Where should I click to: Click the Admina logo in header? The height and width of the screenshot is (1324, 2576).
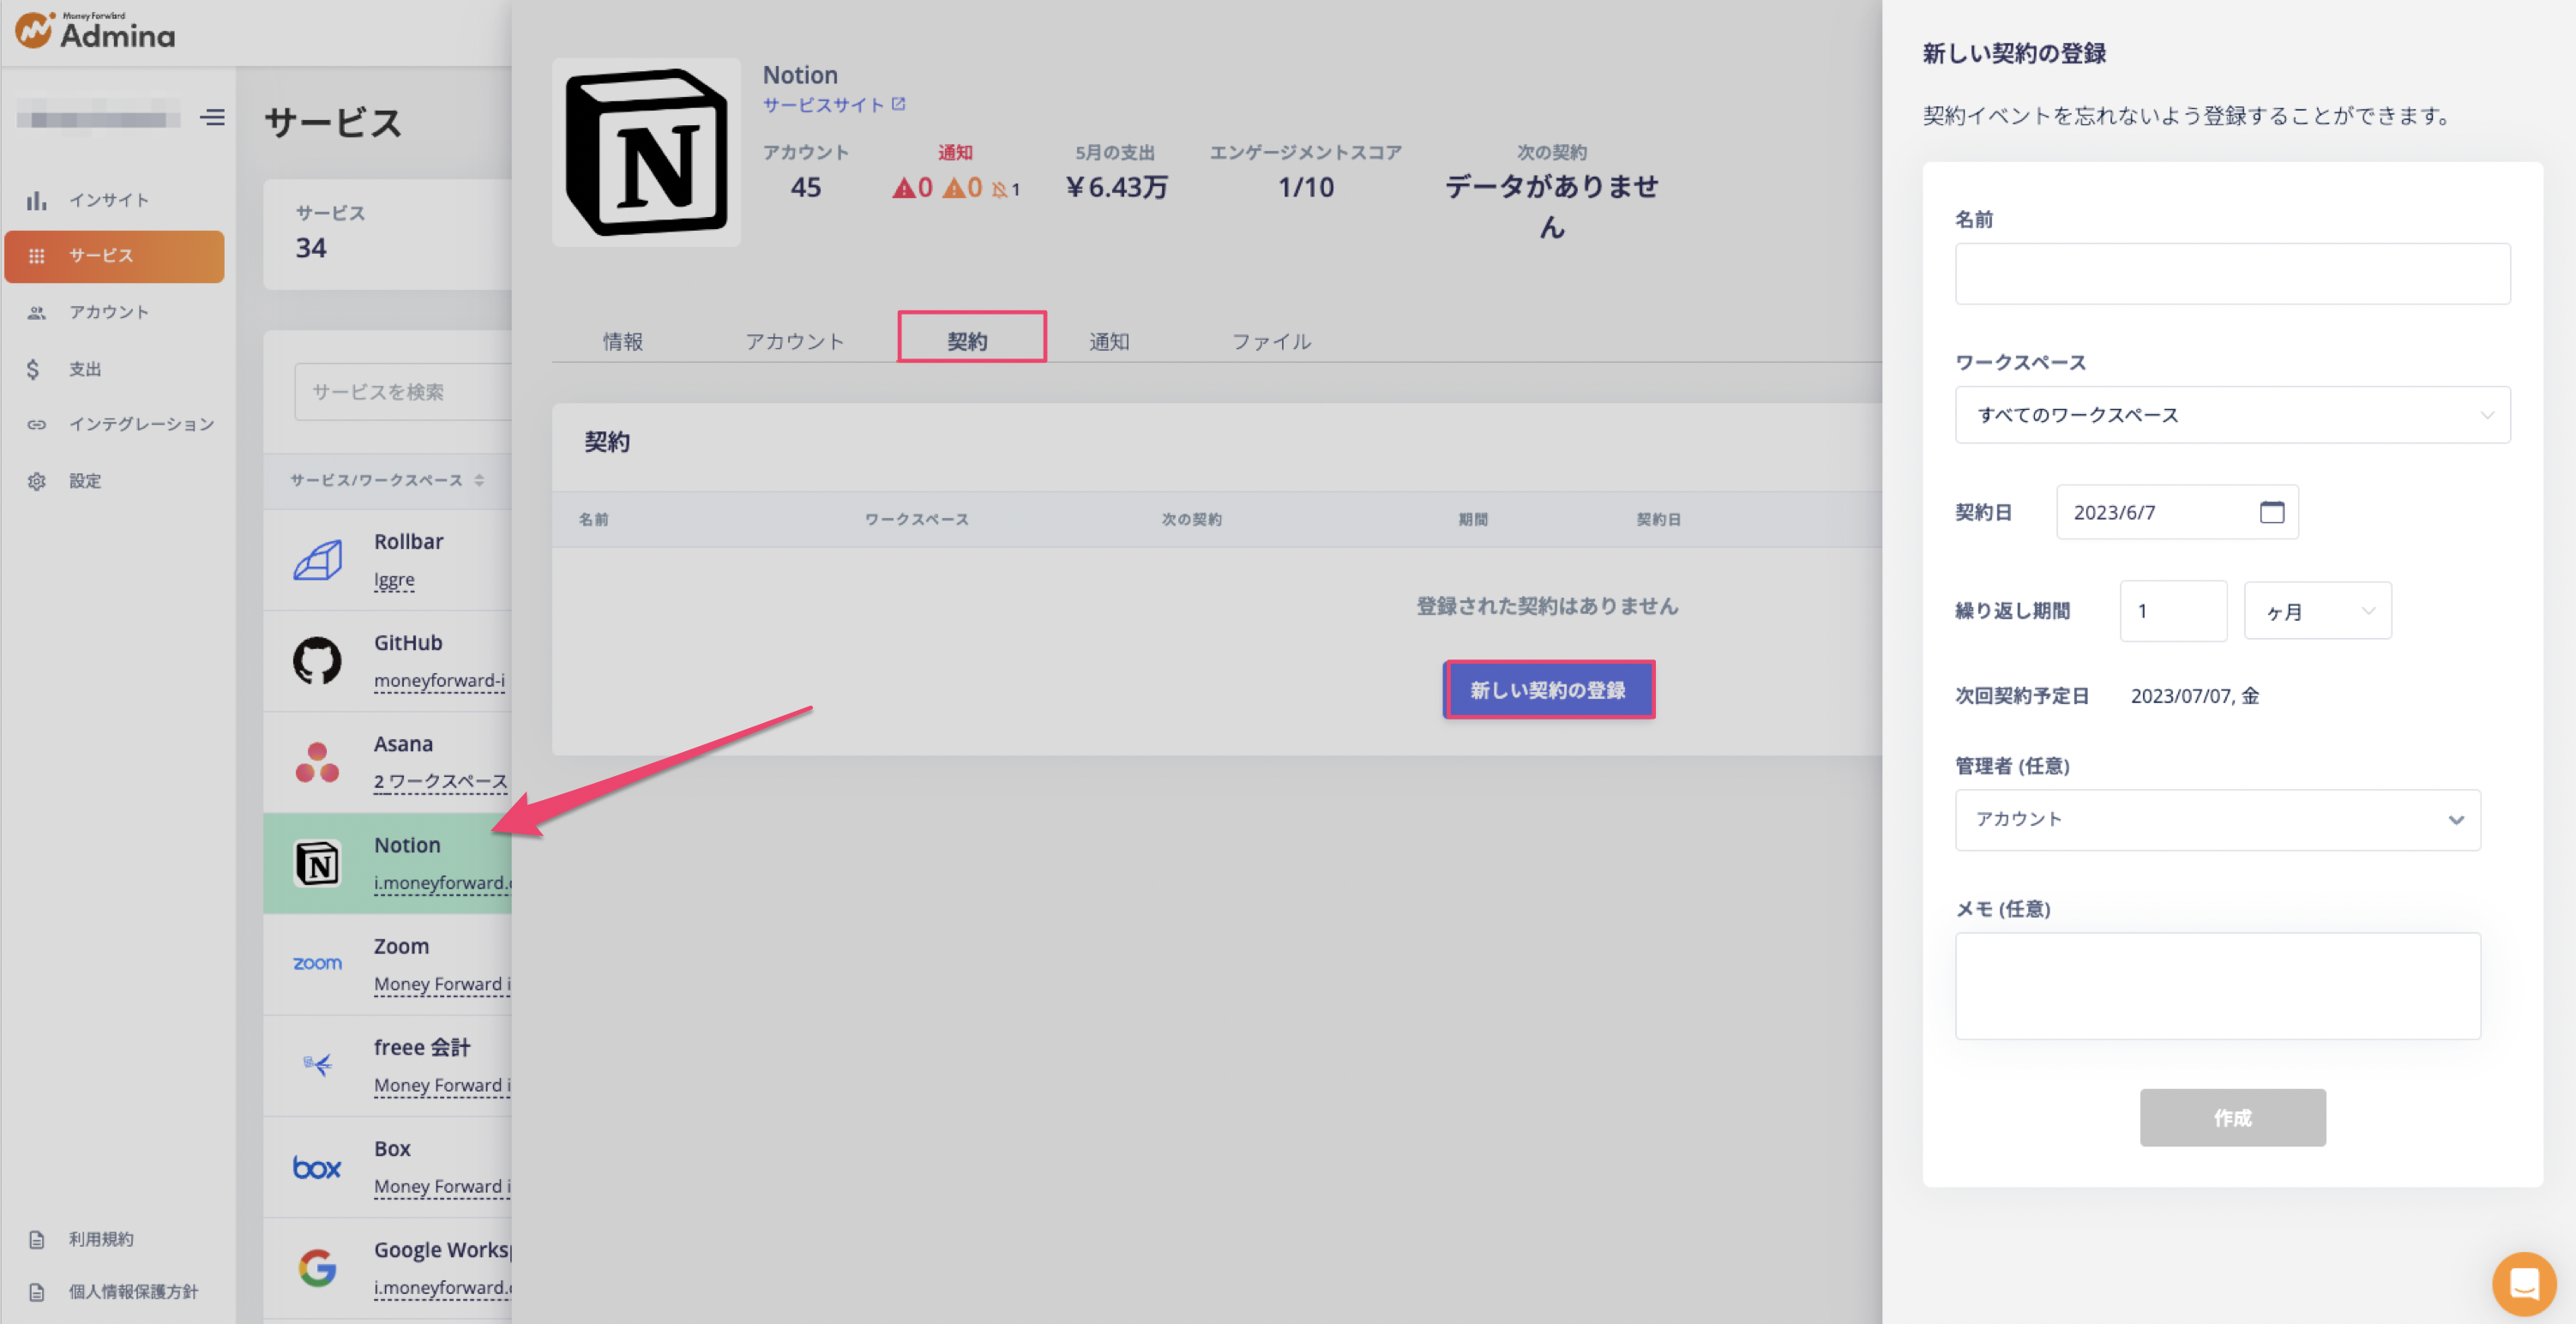coord(95,31)
